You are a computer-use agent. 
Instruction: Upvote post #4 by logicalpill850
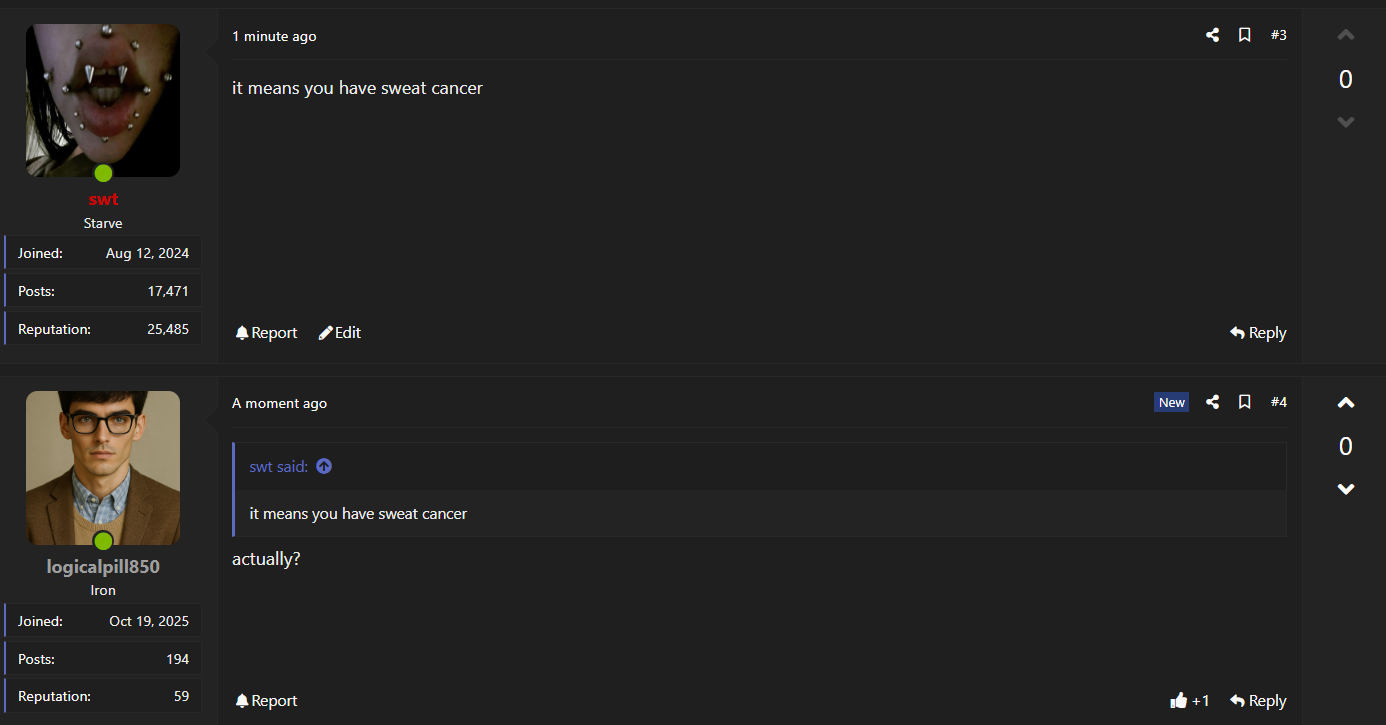(1346, 403)
